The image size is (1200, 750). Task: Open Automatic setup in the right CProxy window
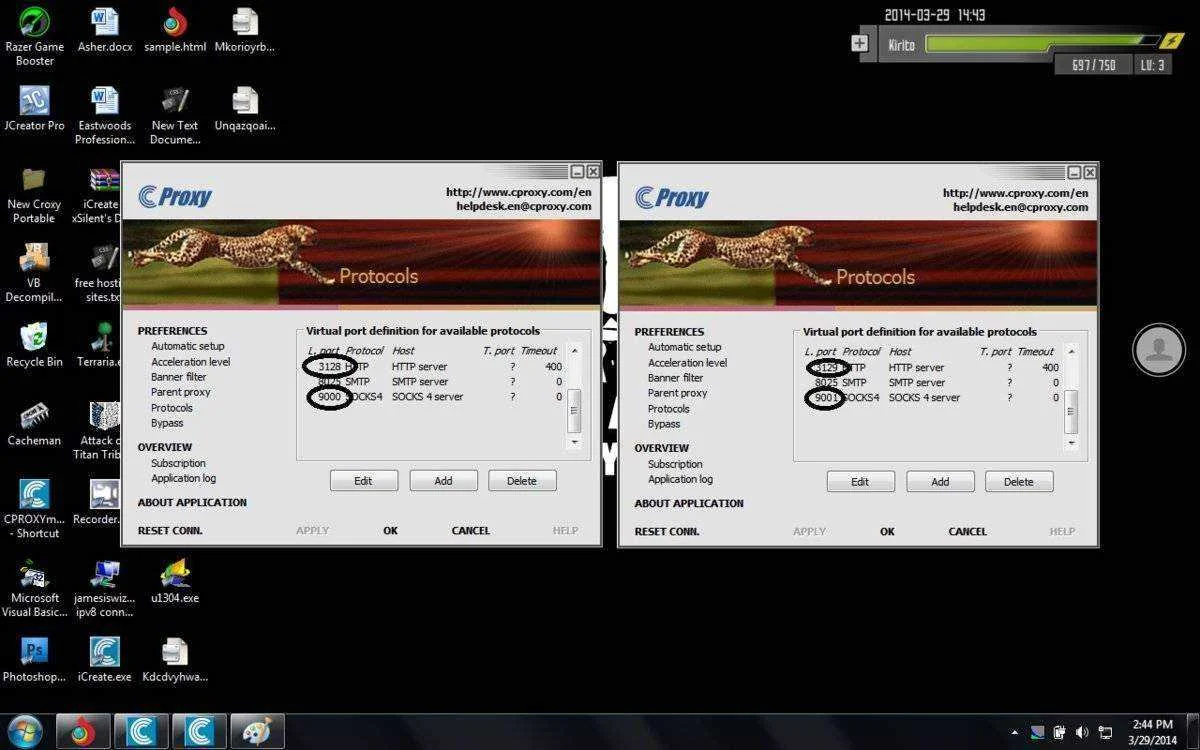[x=685, y=347]
